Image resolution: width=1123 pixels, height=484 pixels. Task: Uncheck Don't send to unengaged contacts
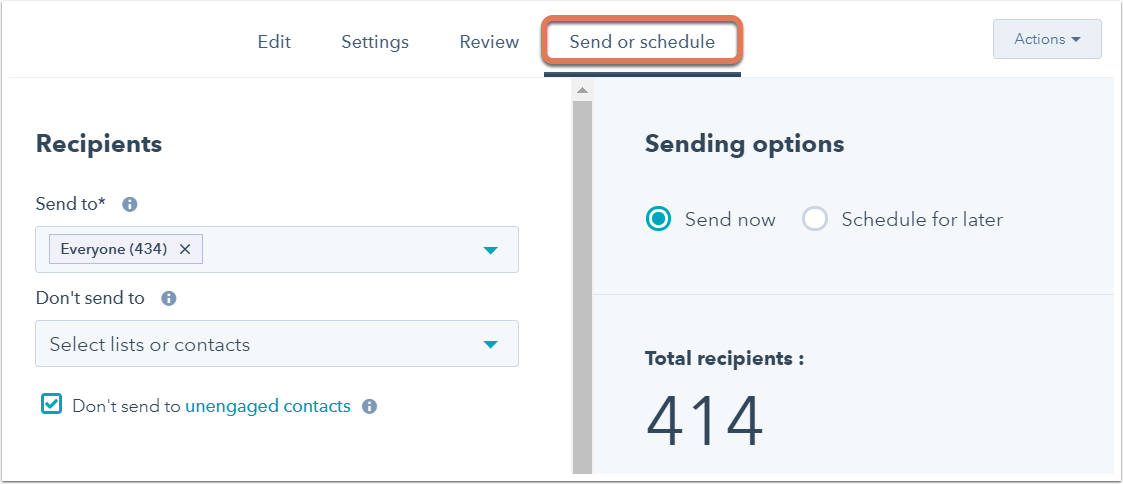point(51,405)
